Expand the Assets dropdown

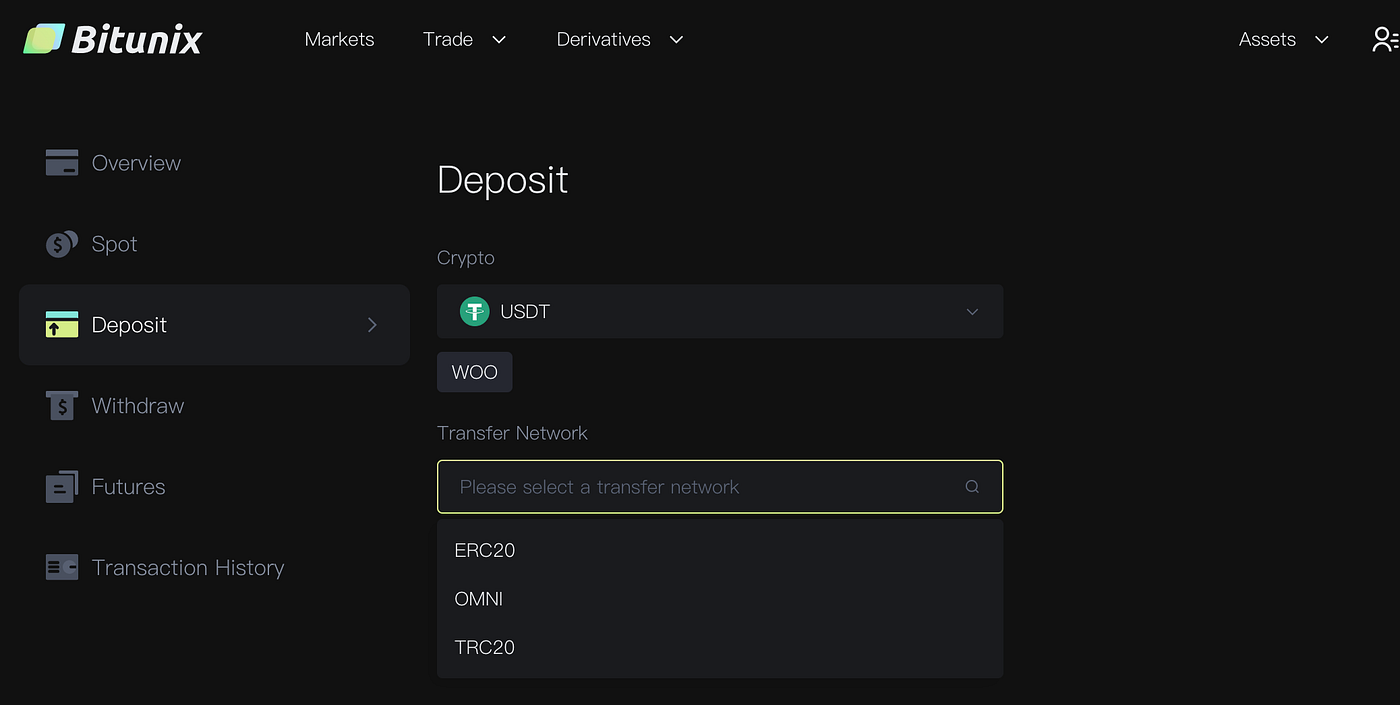[x=1283, y=39]
